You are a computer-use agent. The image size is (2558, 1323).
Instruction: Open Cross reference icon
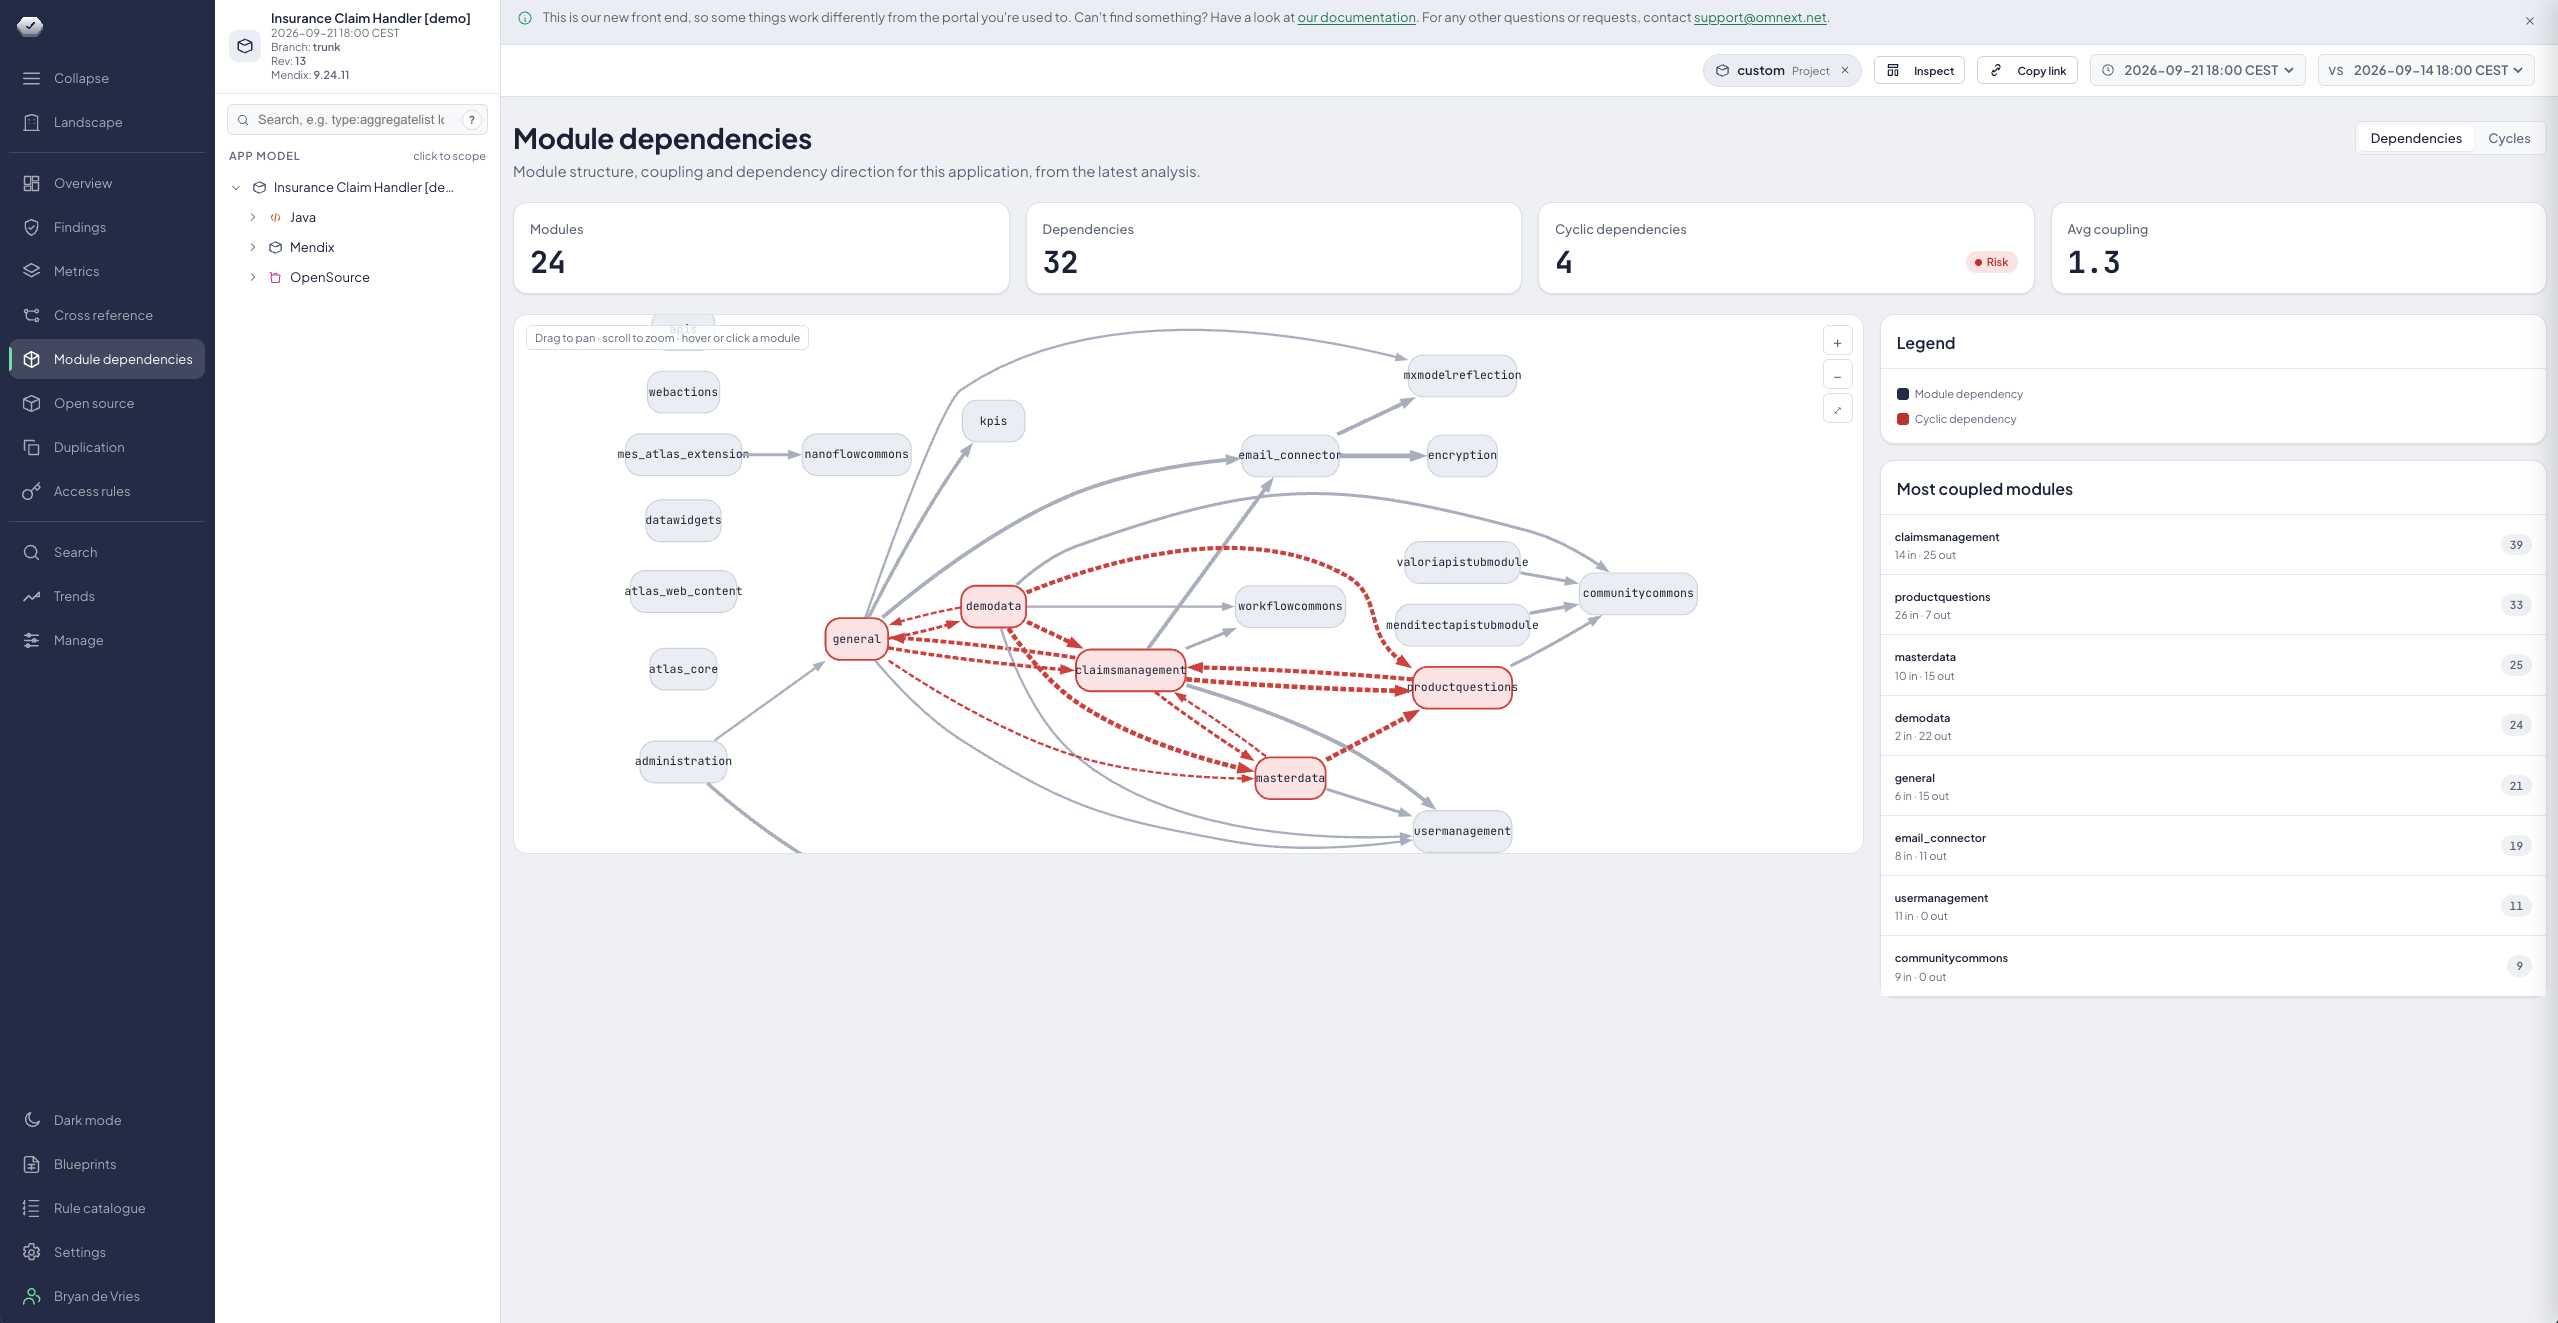32,315
